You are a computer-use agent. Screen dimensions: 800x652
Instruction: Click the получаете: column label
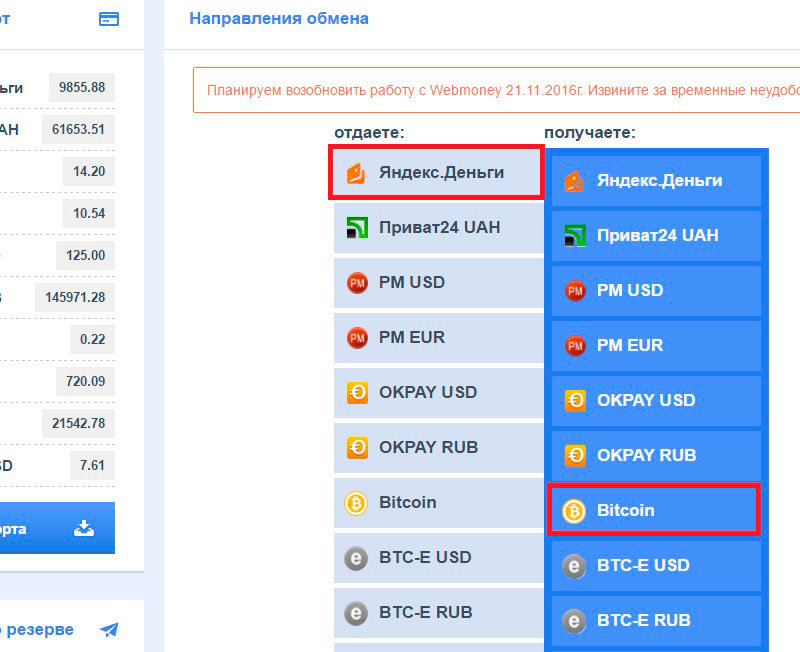coord(590,133)
